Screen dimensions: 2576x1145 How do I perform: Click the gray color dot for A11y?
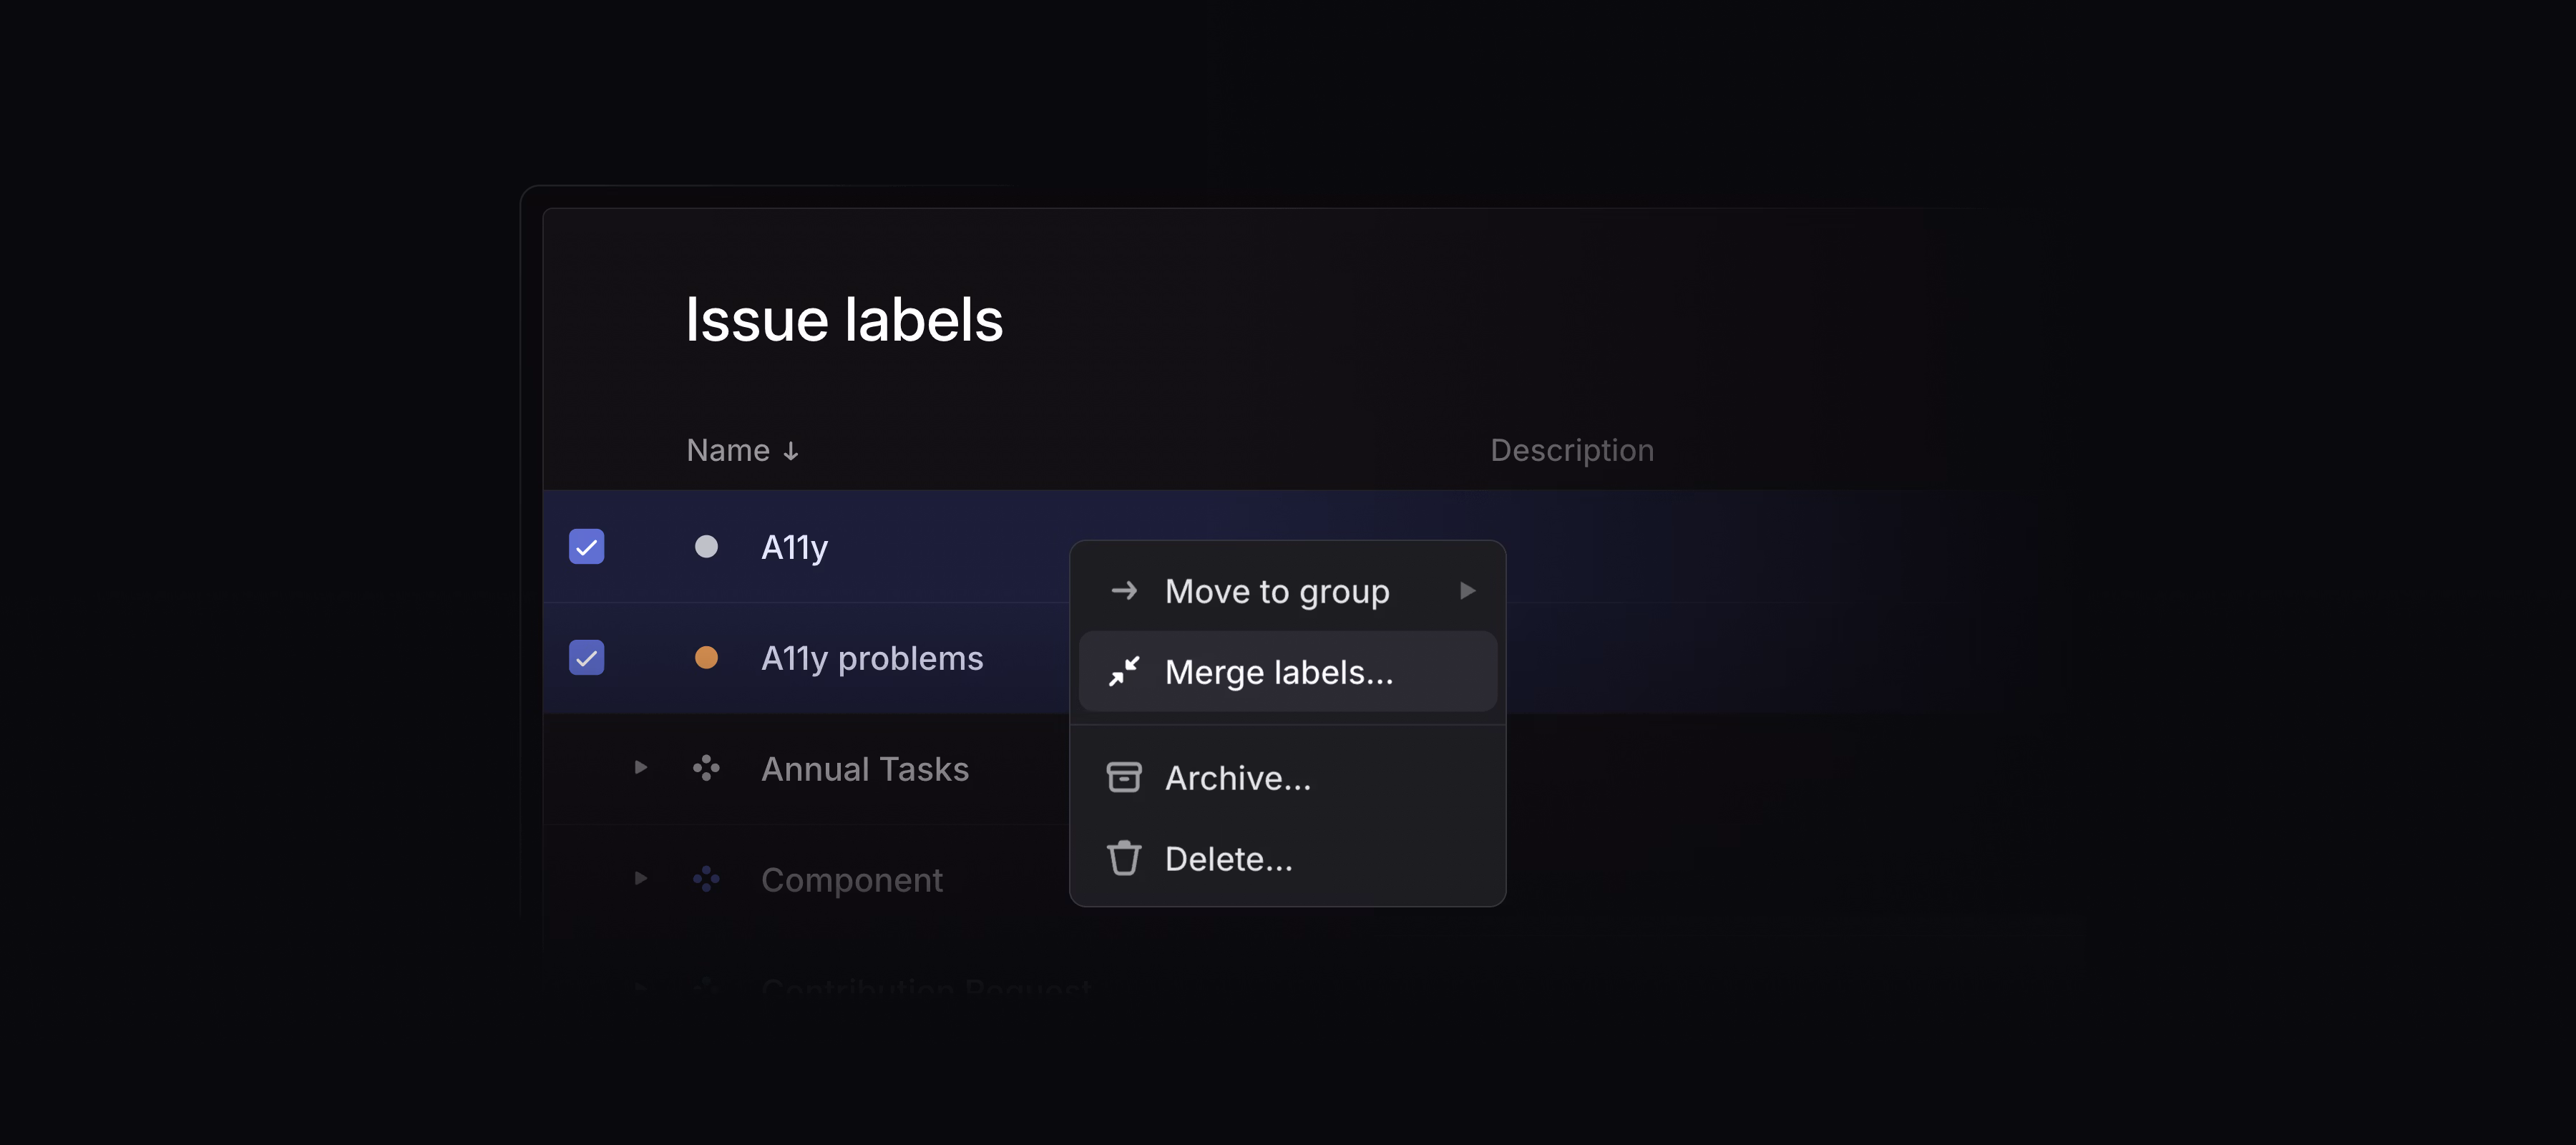(x=706, y=547)
